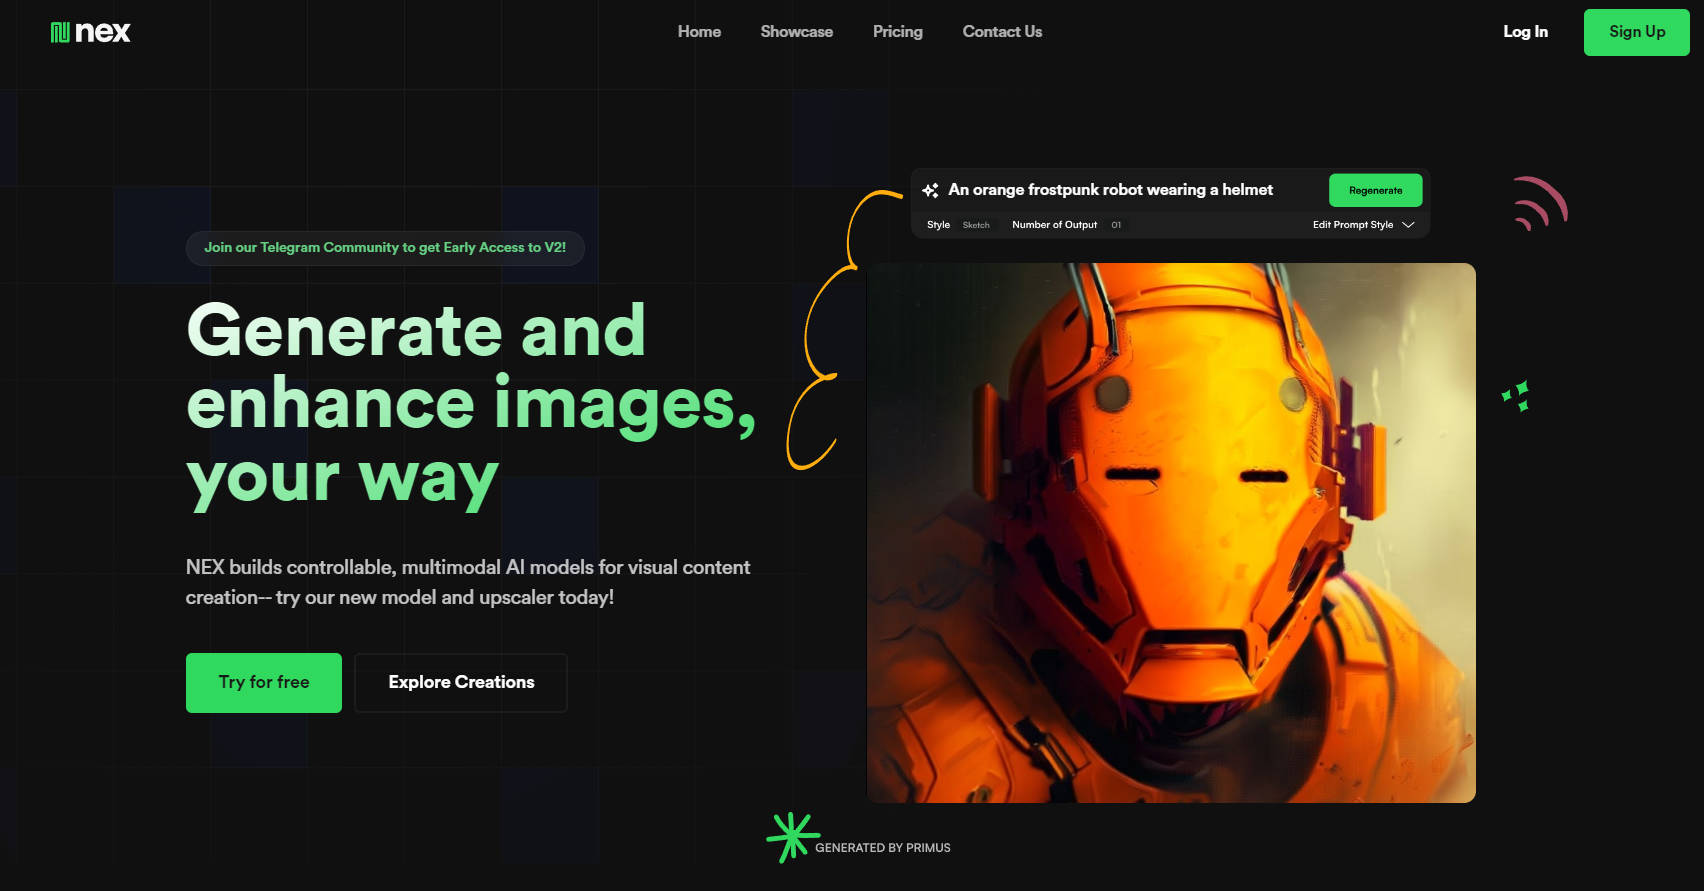
Task: Click the sparkle icon beside the prompt
Action: (x=930, y=190)
